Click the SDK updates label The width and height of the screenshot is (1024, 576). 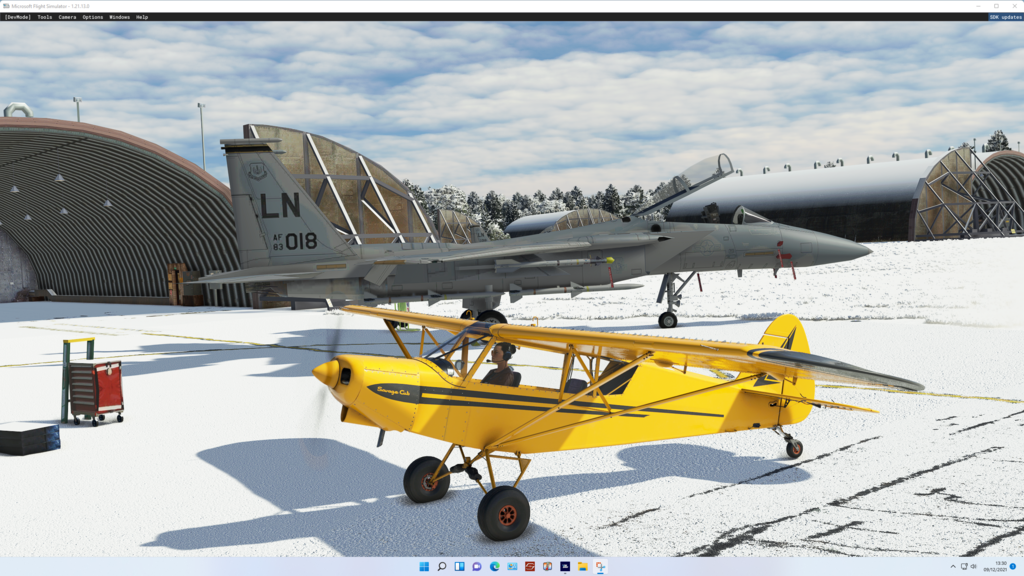pyautogui.click(x=1005, y=17)
